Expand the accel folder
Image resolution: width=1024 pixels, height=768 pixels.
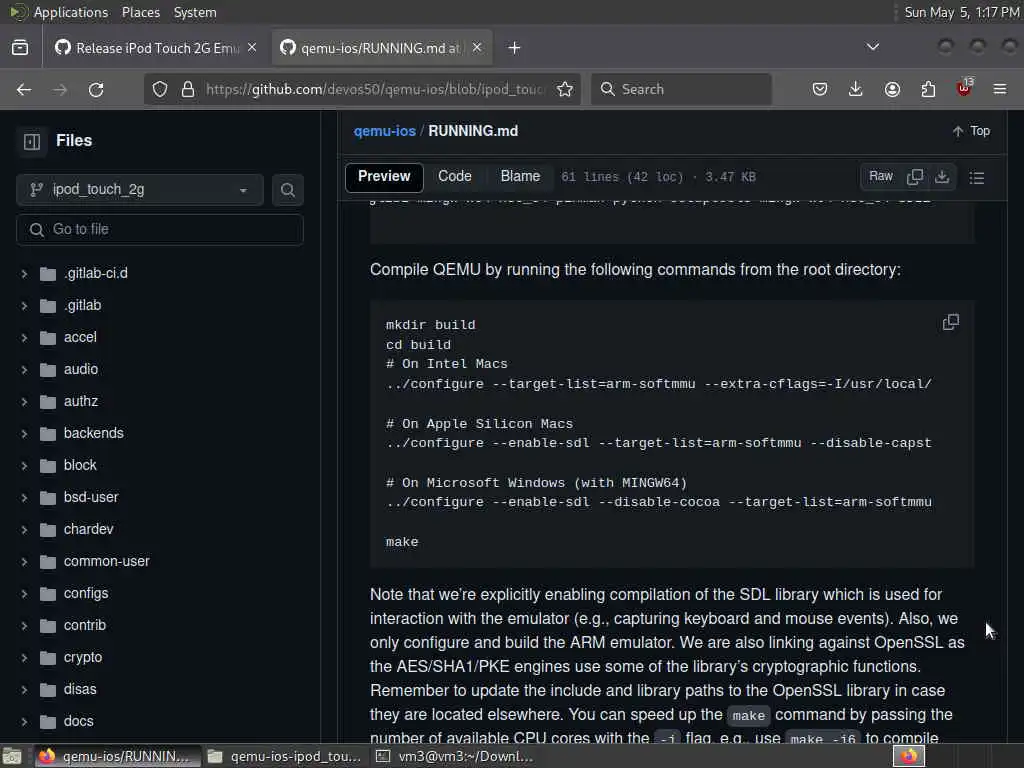[x=24, y=338]
